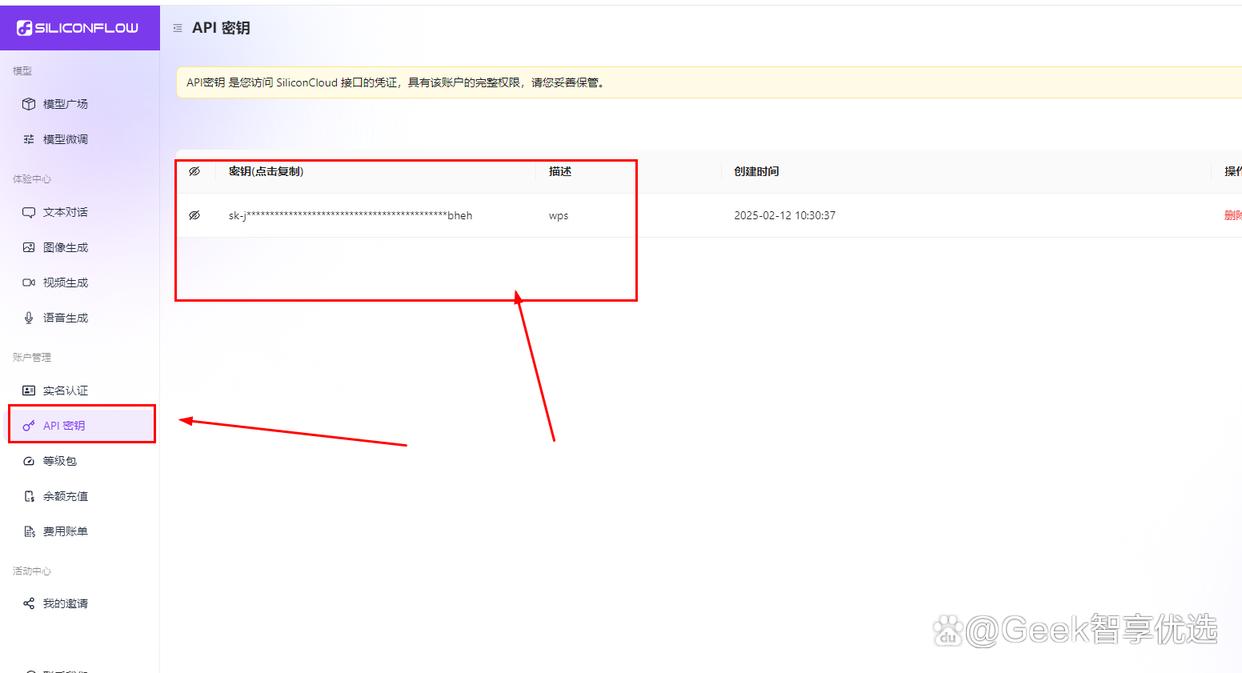Click the SiliconFlow logo
Image resolution: width=1242 pixels, height=673 pixels.
pos(78,28)
